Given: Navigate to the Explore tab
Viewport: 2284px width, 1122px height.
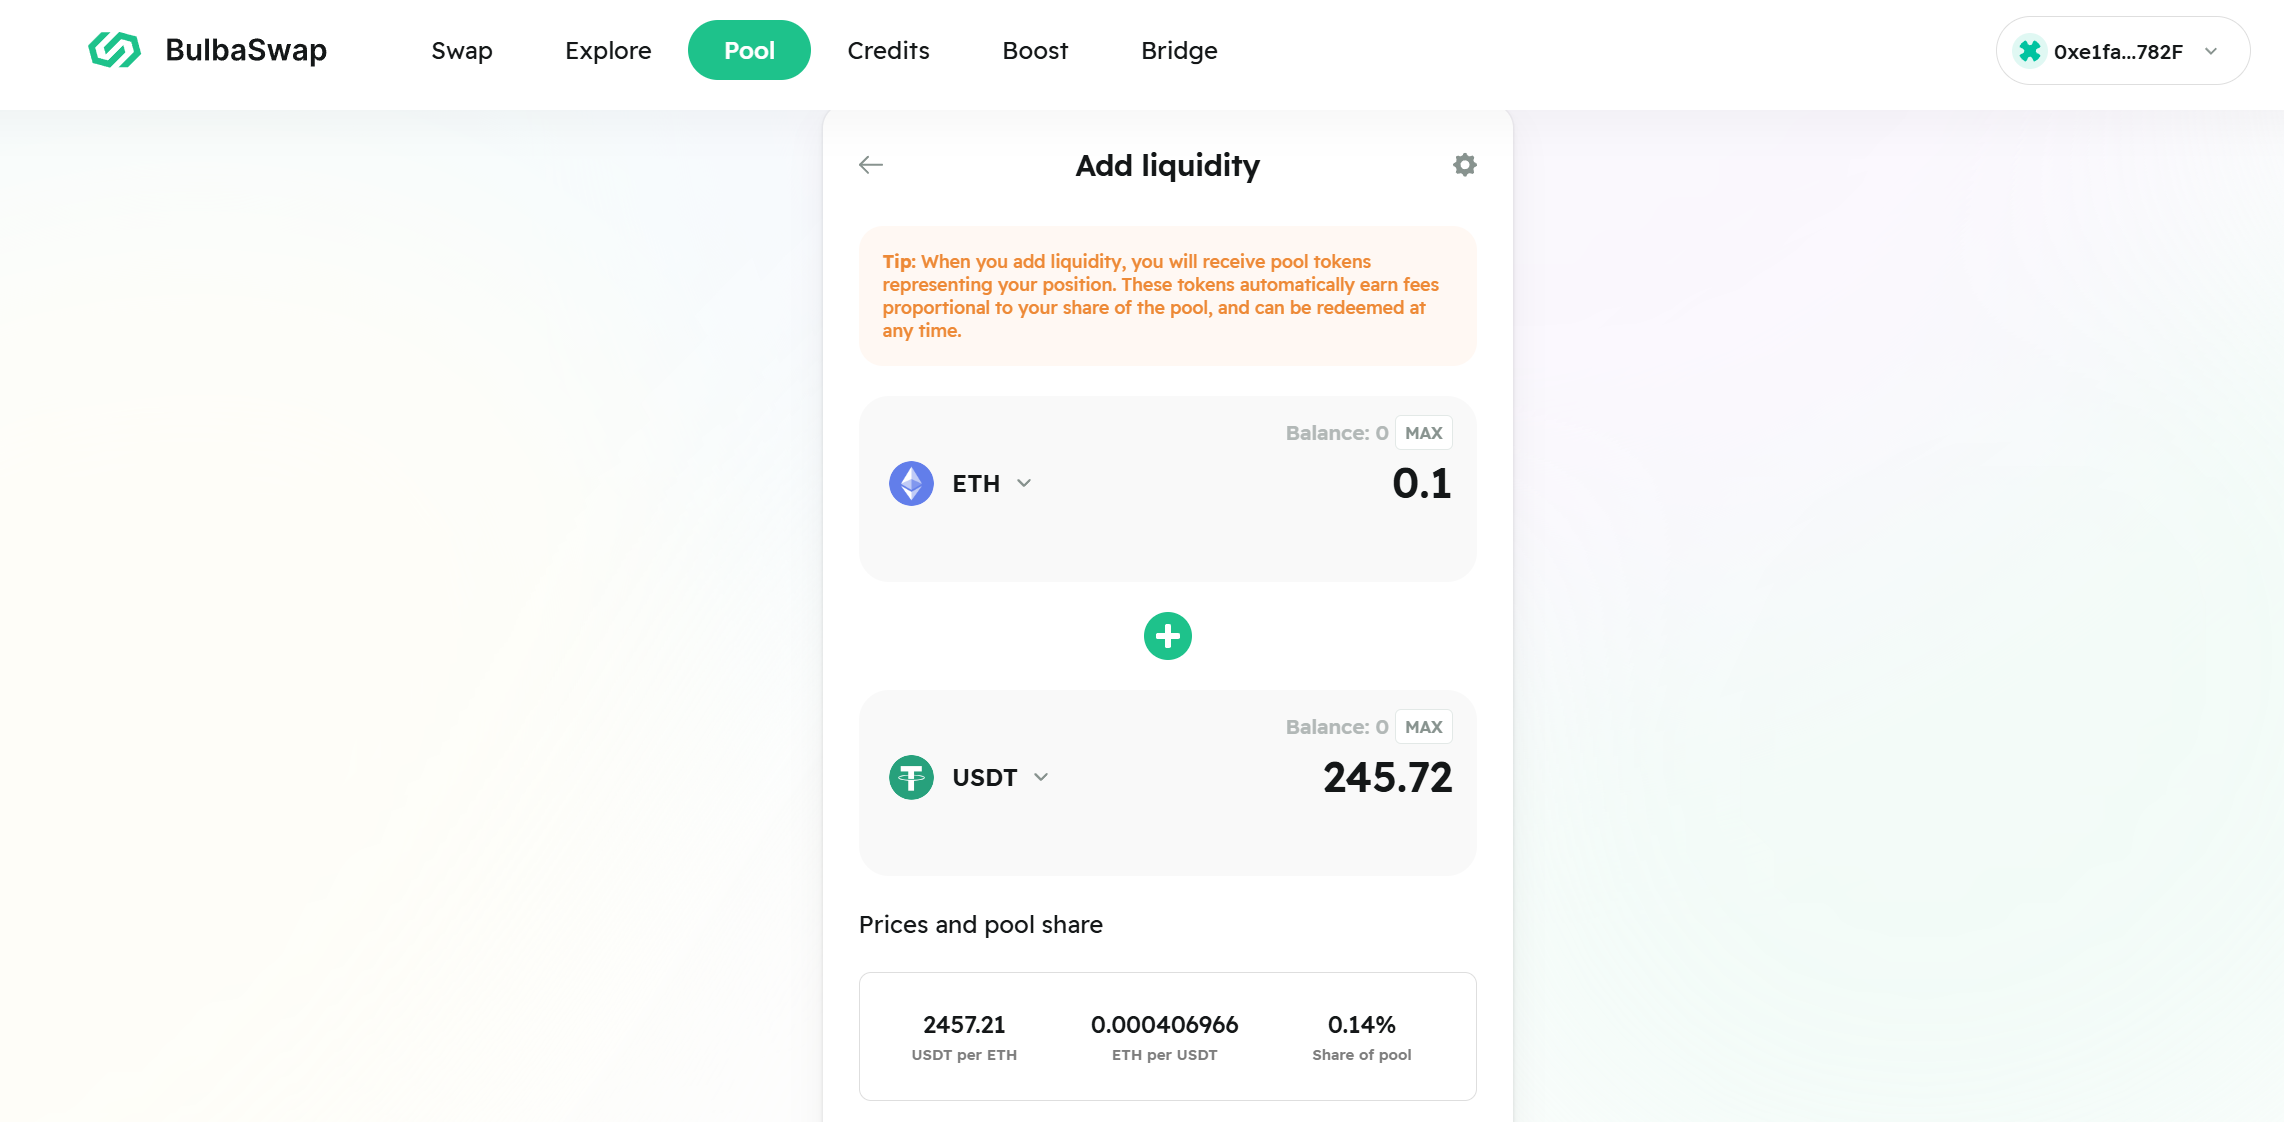Looking at the screenshot, I should coord(608,51).
